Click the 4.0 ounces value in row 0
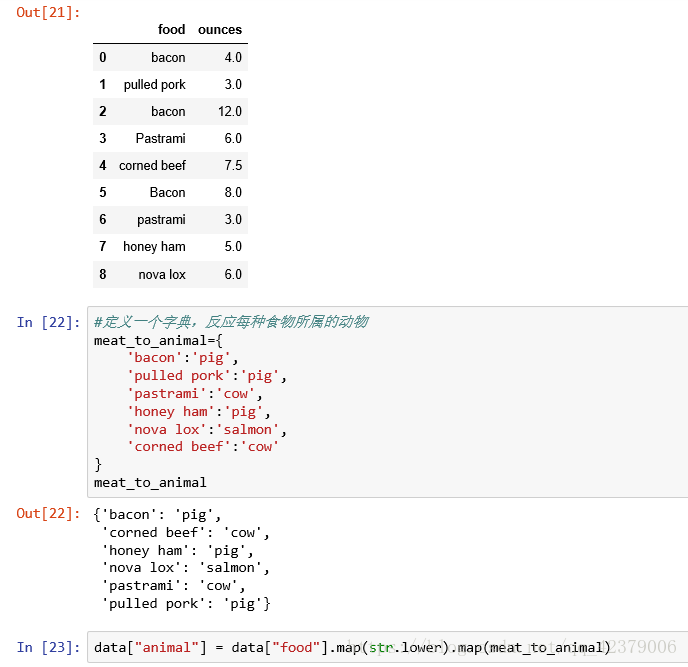 tap(233, 57)
